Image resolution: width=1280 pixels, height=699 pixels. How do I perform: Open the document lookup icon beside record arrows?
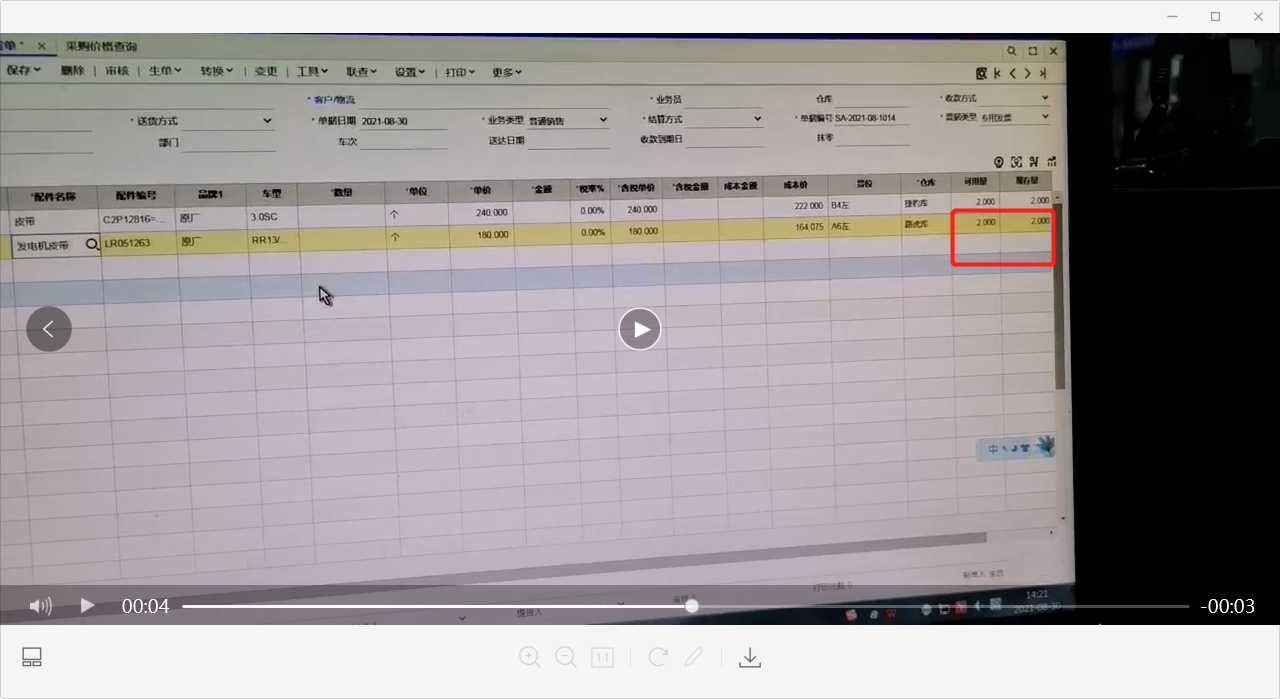(x=982, y=73)
